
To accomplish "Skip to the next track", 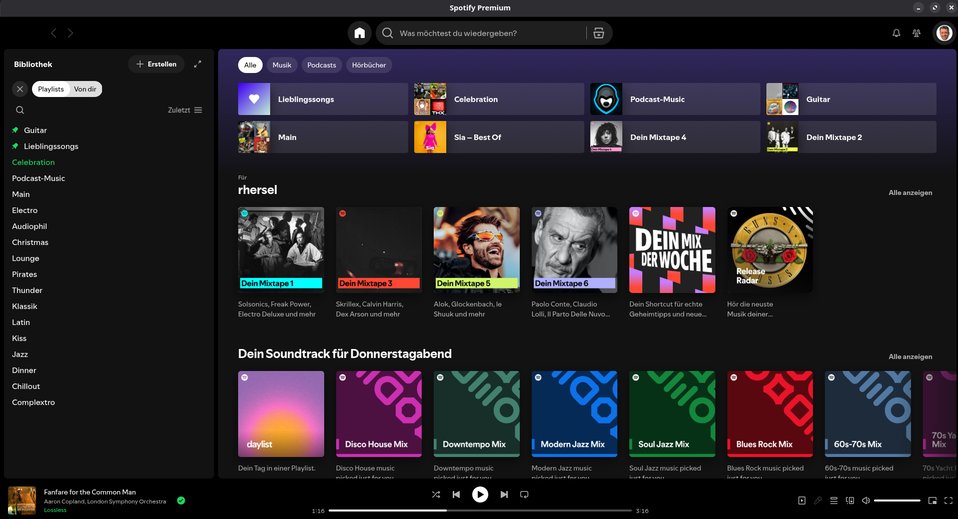I will (x=504, y=494).
